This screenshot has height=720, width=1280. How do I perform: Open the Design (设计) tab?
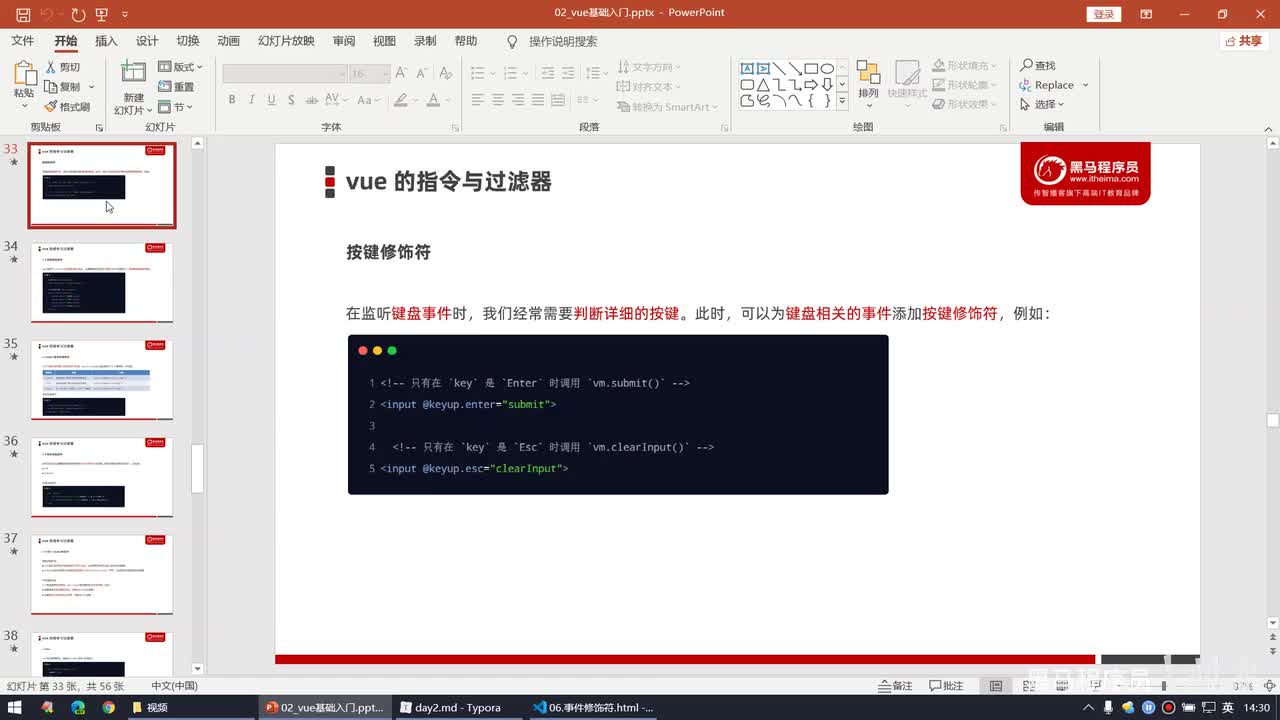(x=147, y=41)
